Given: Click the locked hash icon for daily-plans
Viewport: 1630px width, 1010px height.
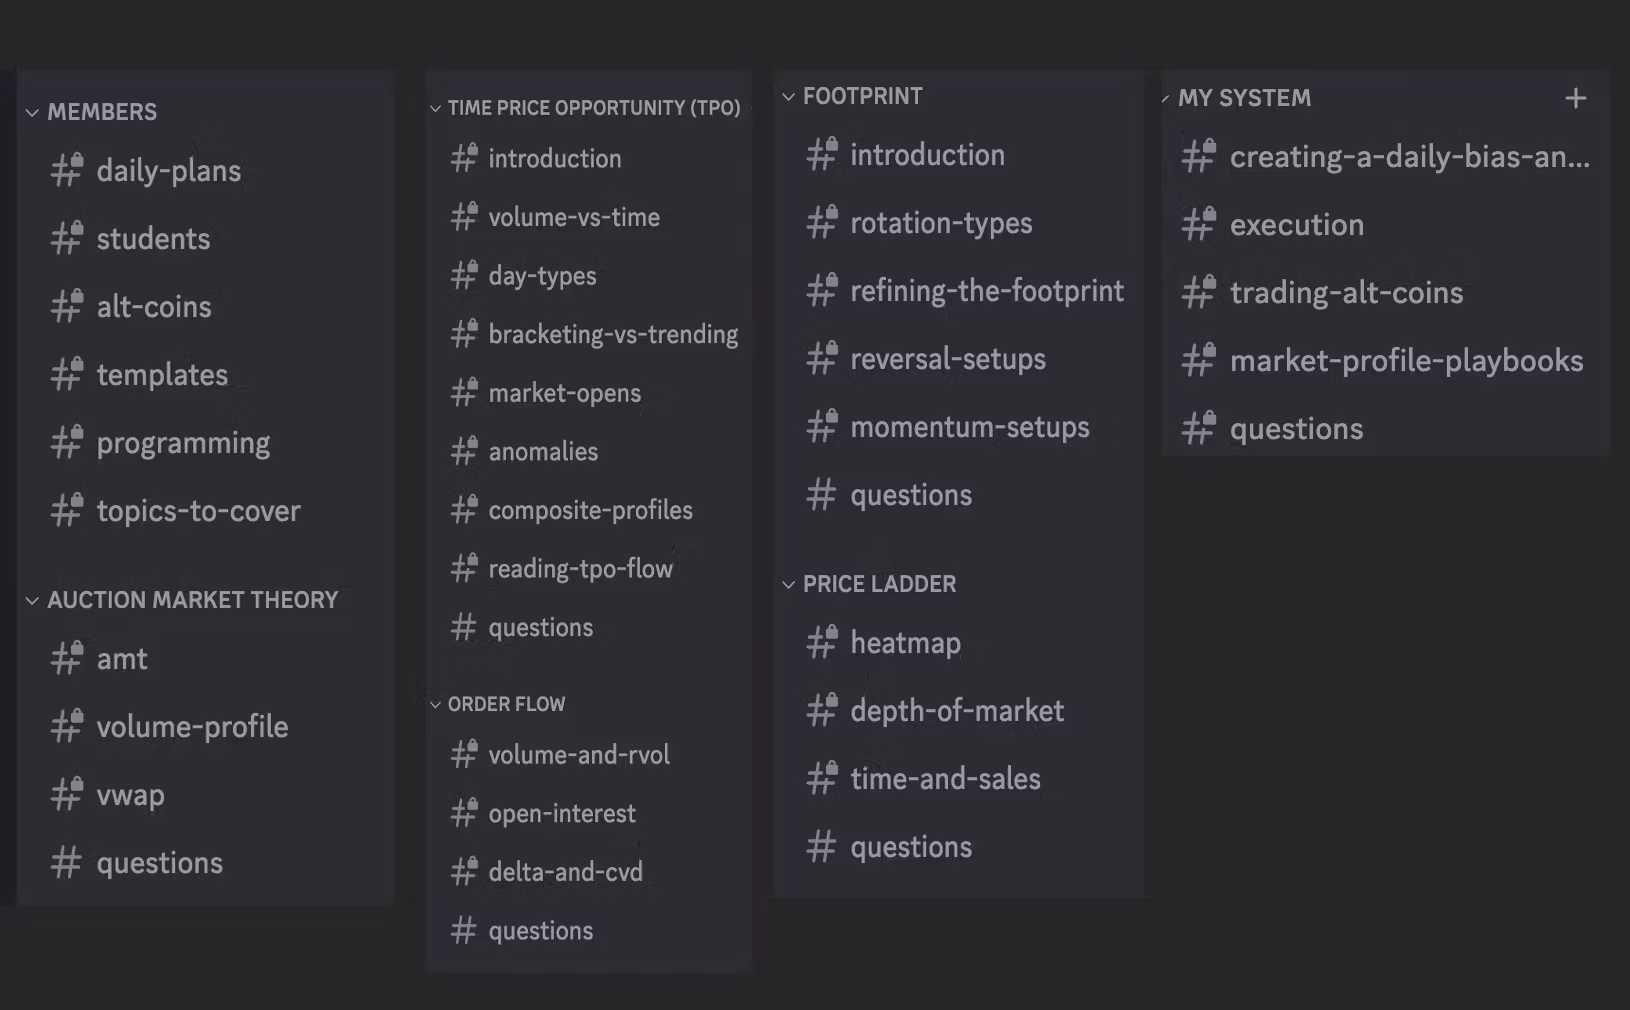Looking at the screenshot, I should pos(67,170).
